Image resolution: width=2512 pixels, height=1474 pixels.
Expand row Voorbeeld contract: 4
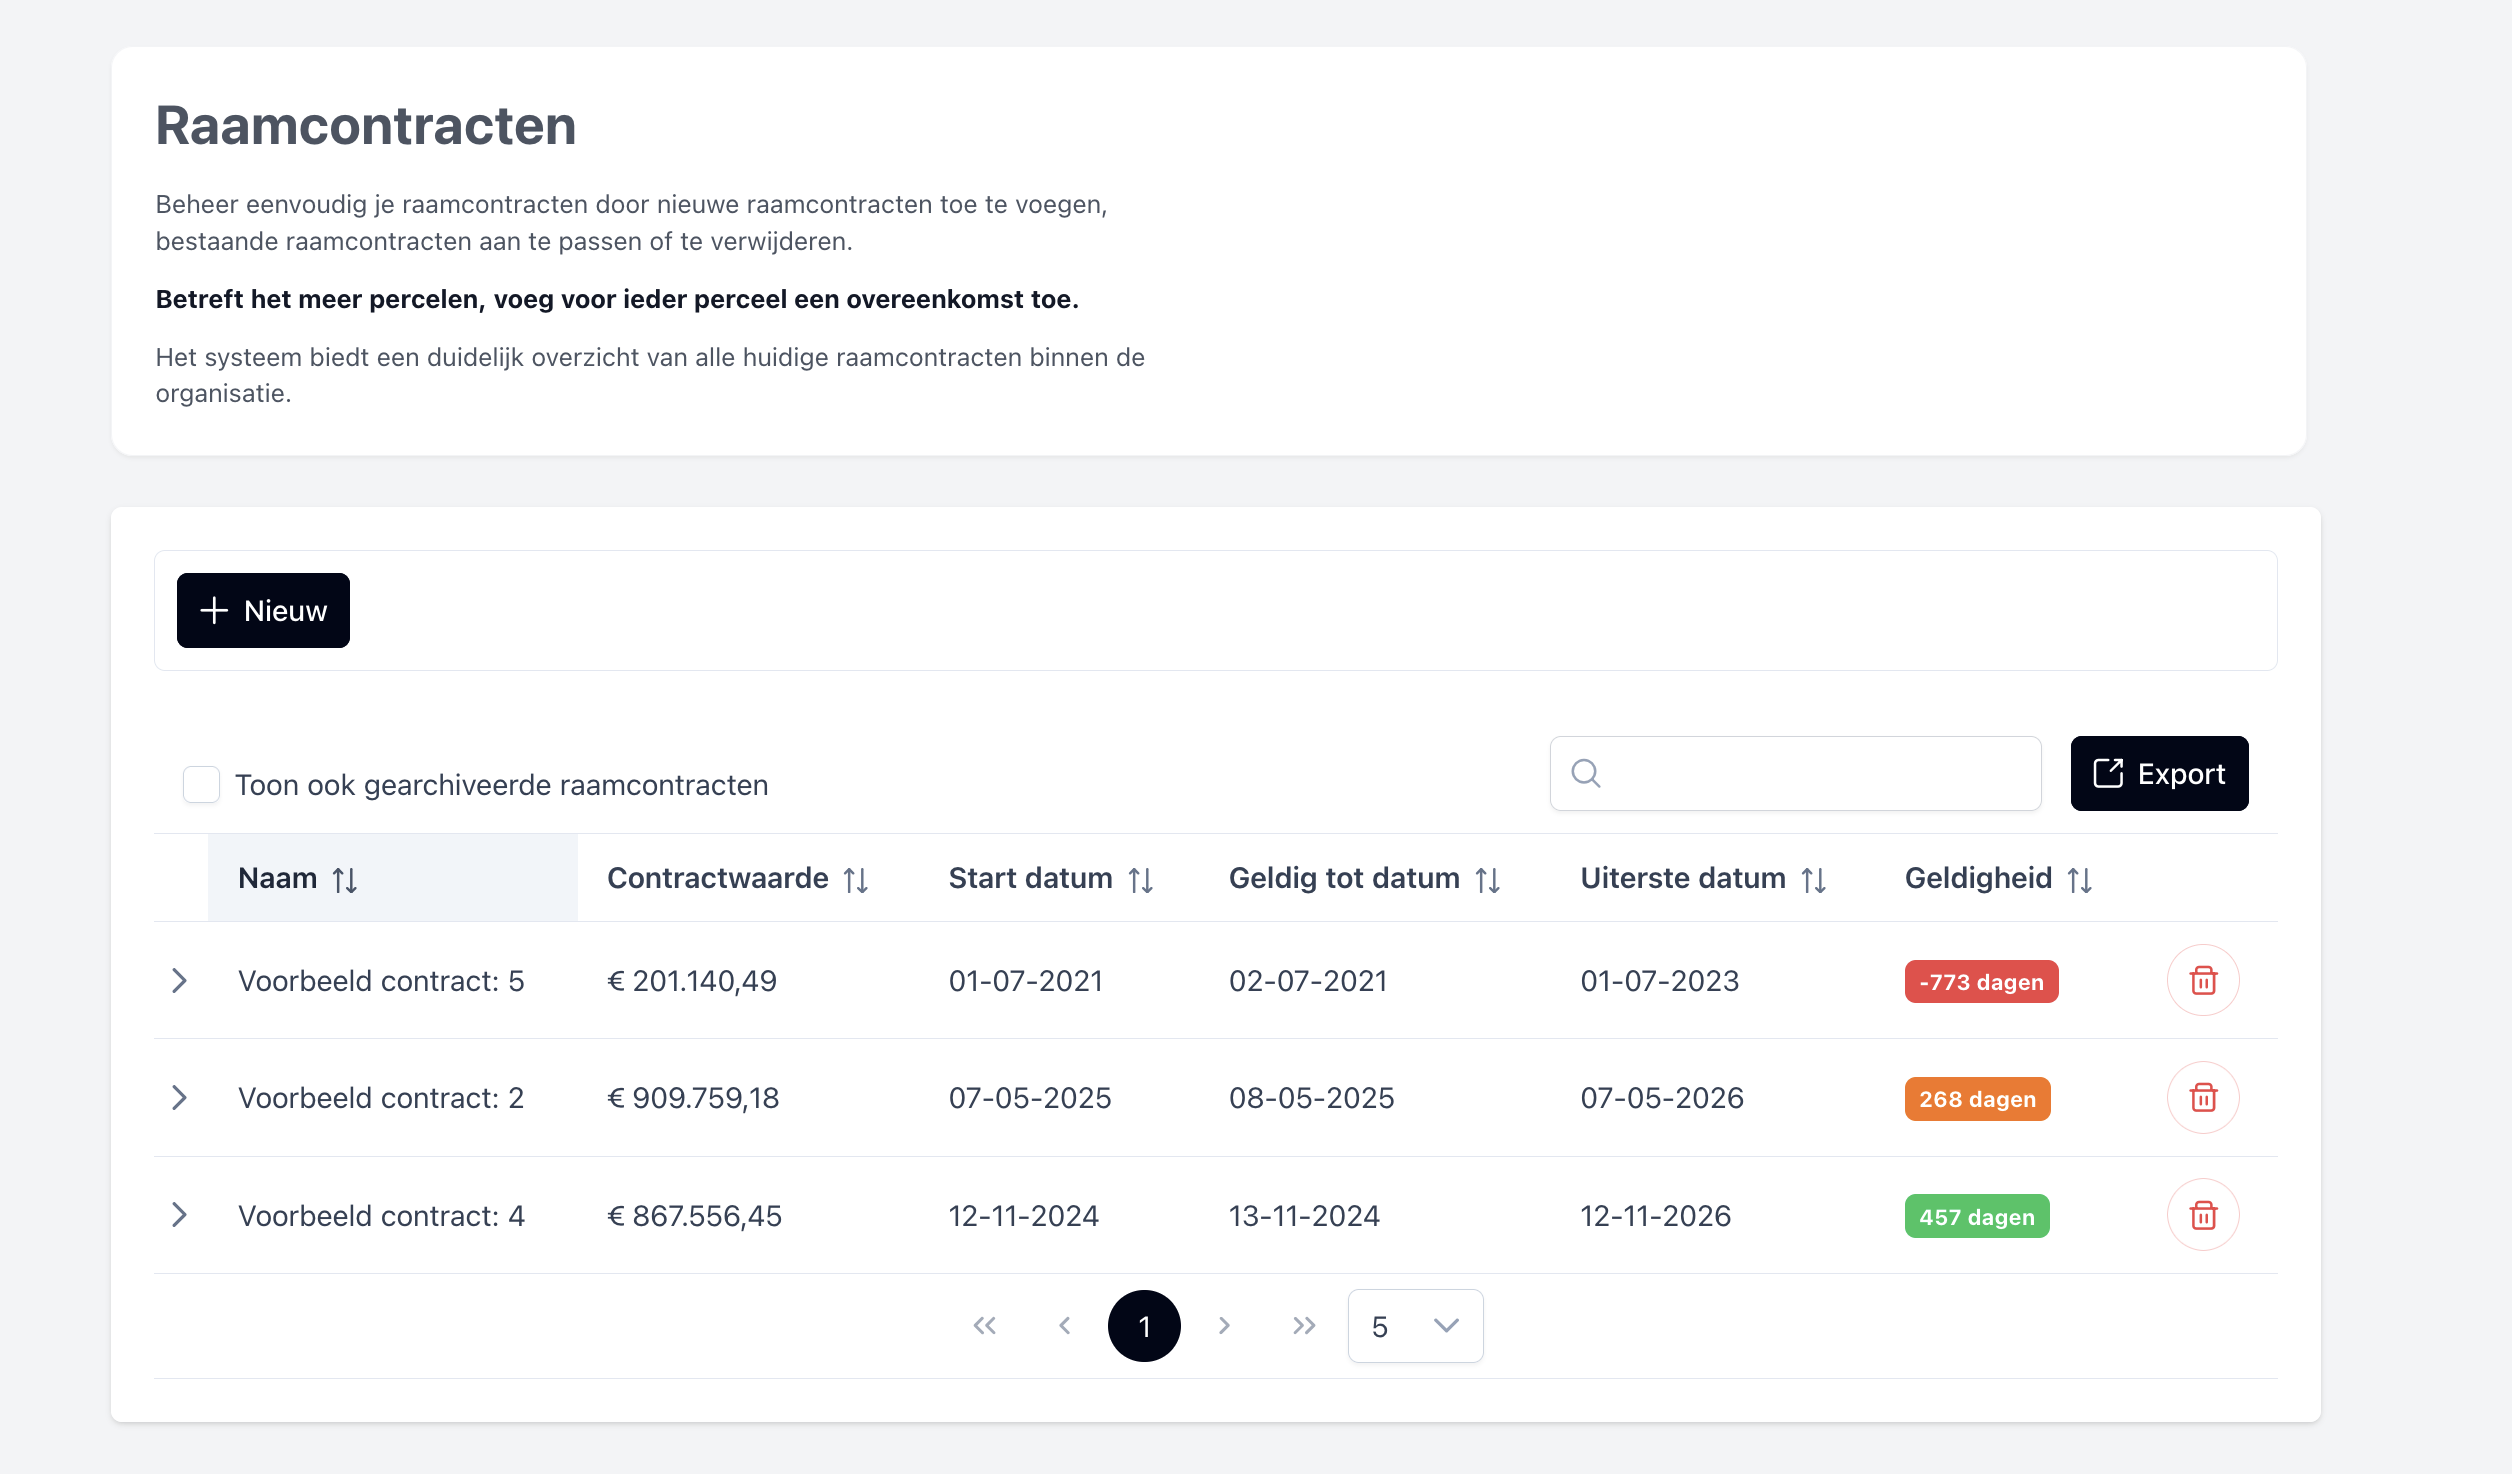point(180,1215)
